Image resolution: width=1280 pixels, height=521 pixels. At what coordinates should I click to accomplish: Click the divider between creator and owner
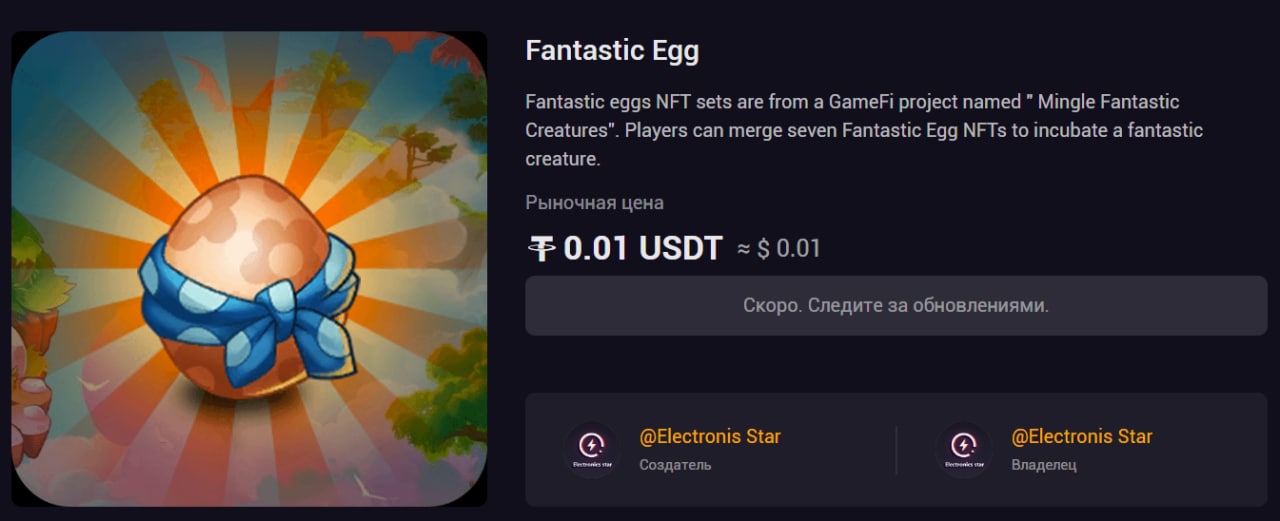click(x=896, y=450)
